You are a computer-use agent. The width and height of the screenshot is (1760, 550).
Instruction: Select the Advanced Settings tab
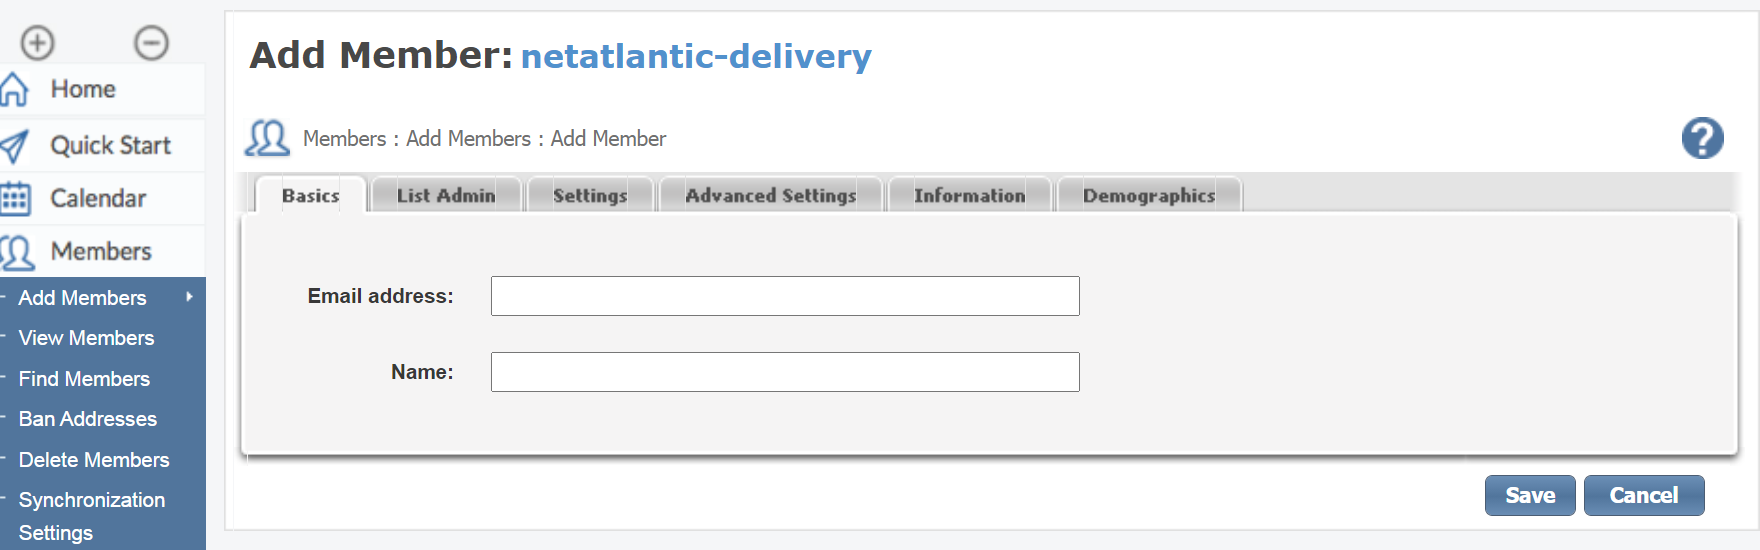(x=771, y=195)
